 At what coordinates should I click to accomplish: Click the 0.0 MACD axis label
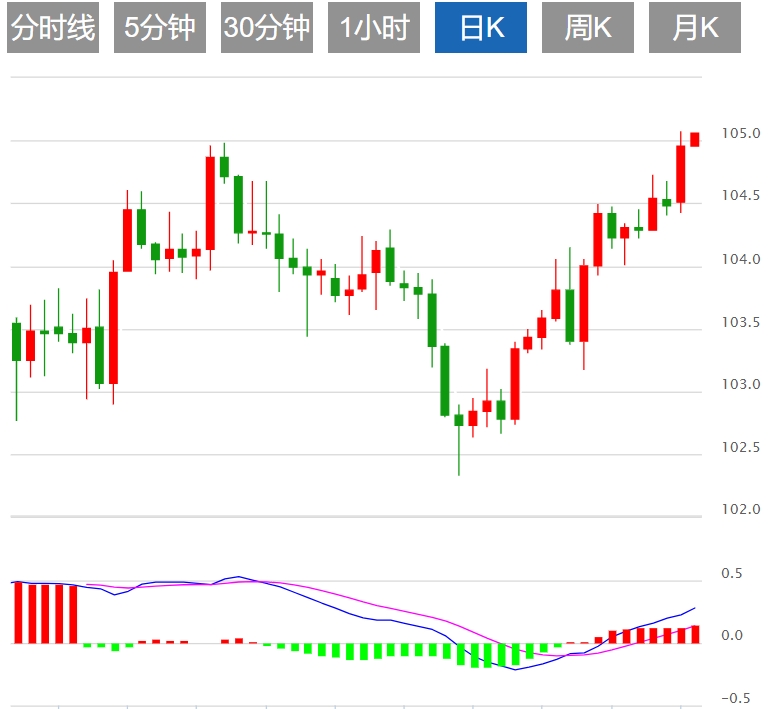[734, 636]
